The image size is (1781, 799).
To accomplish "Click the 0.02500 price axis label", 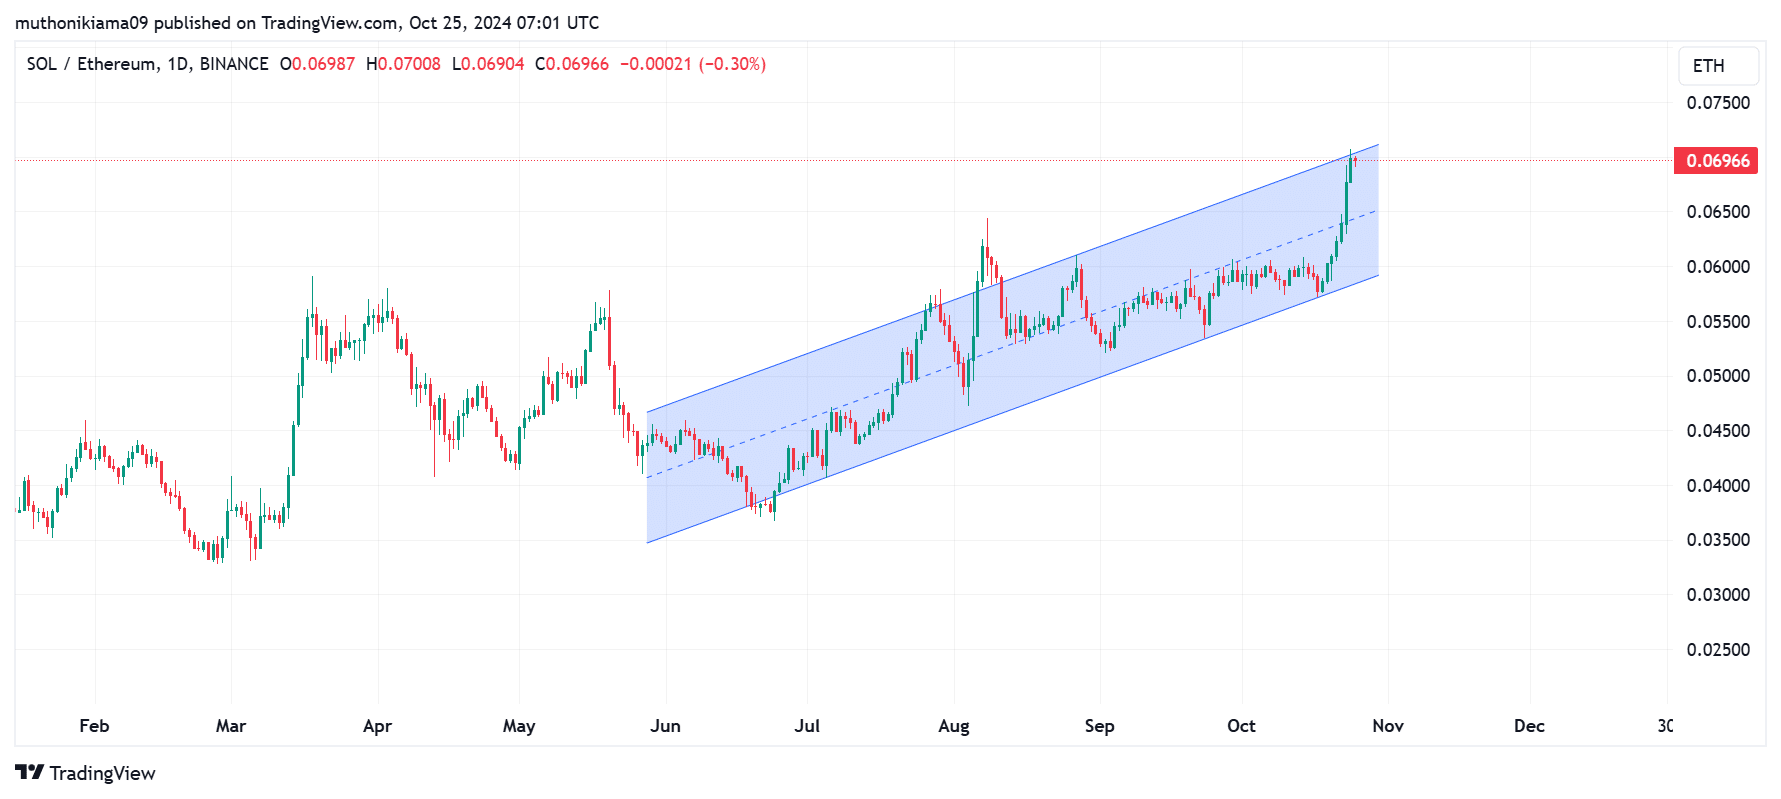I will pos(1718,650).
